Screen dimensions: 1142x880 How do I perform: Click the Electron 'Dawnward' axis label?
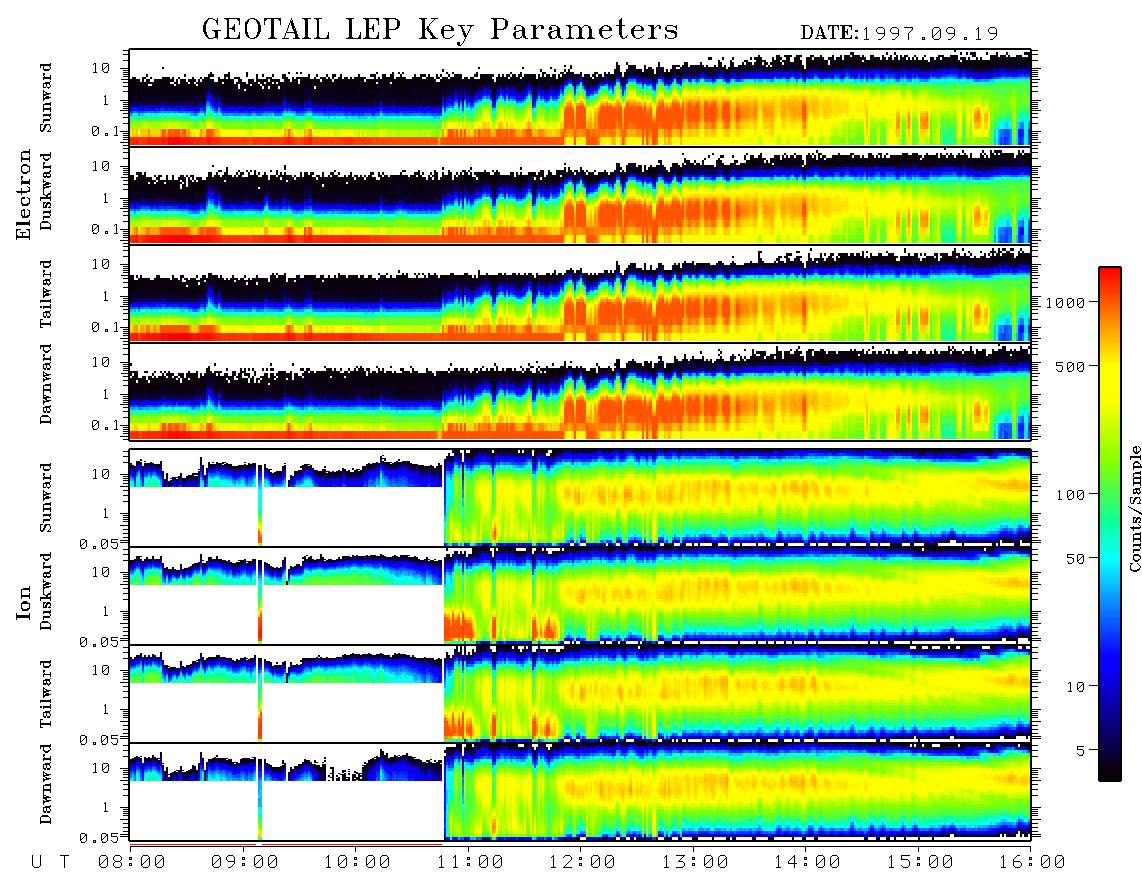(46, 384)
